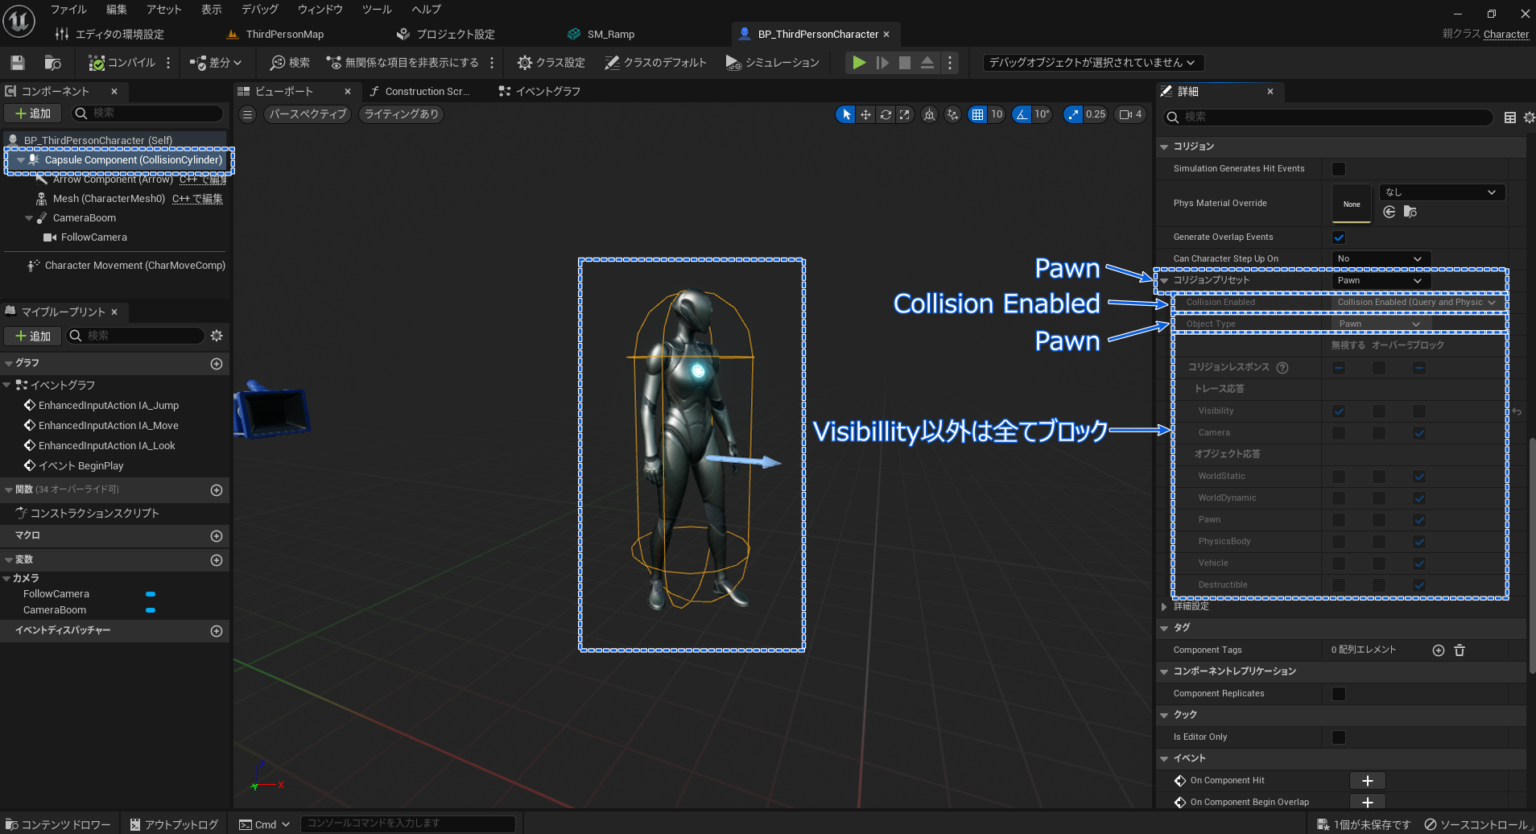
Task: Click the browse asset icon under Phys Material Override
Action: (1410, 212)
